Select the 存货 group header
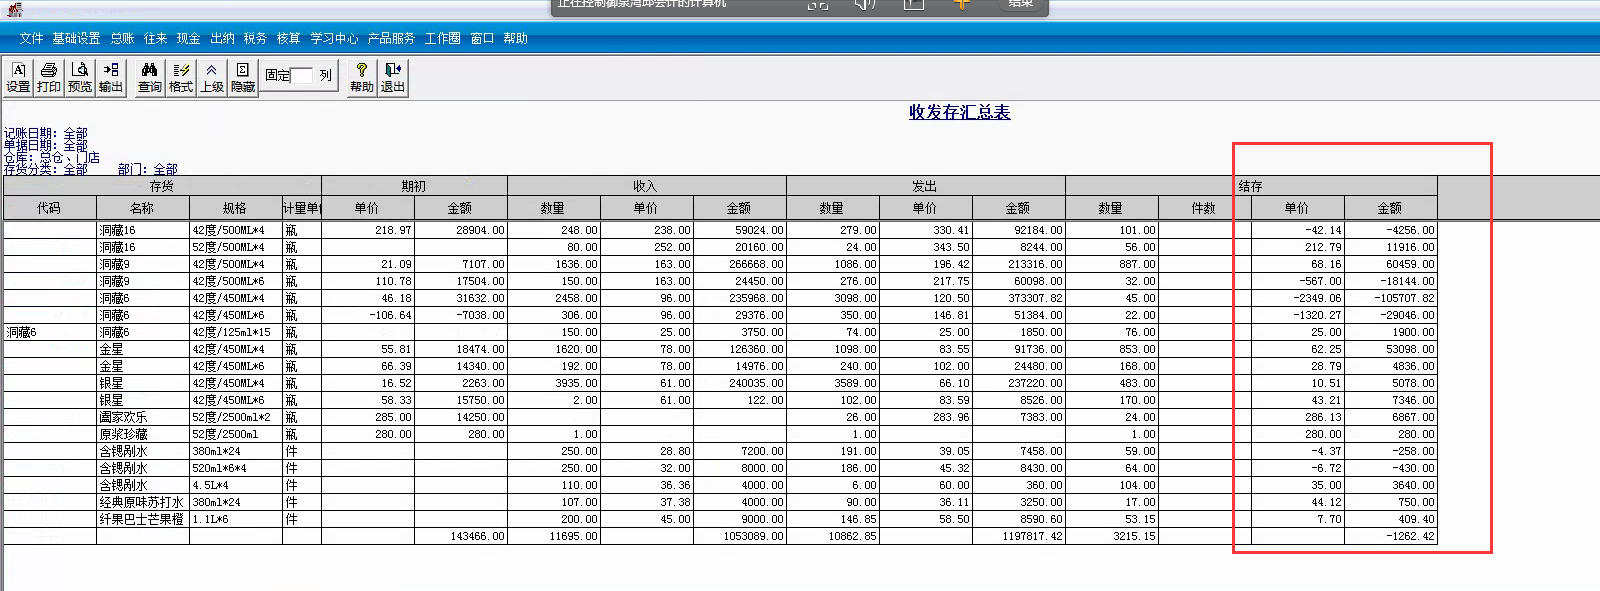Viewport: 1600px width, 591px height. 162,186
